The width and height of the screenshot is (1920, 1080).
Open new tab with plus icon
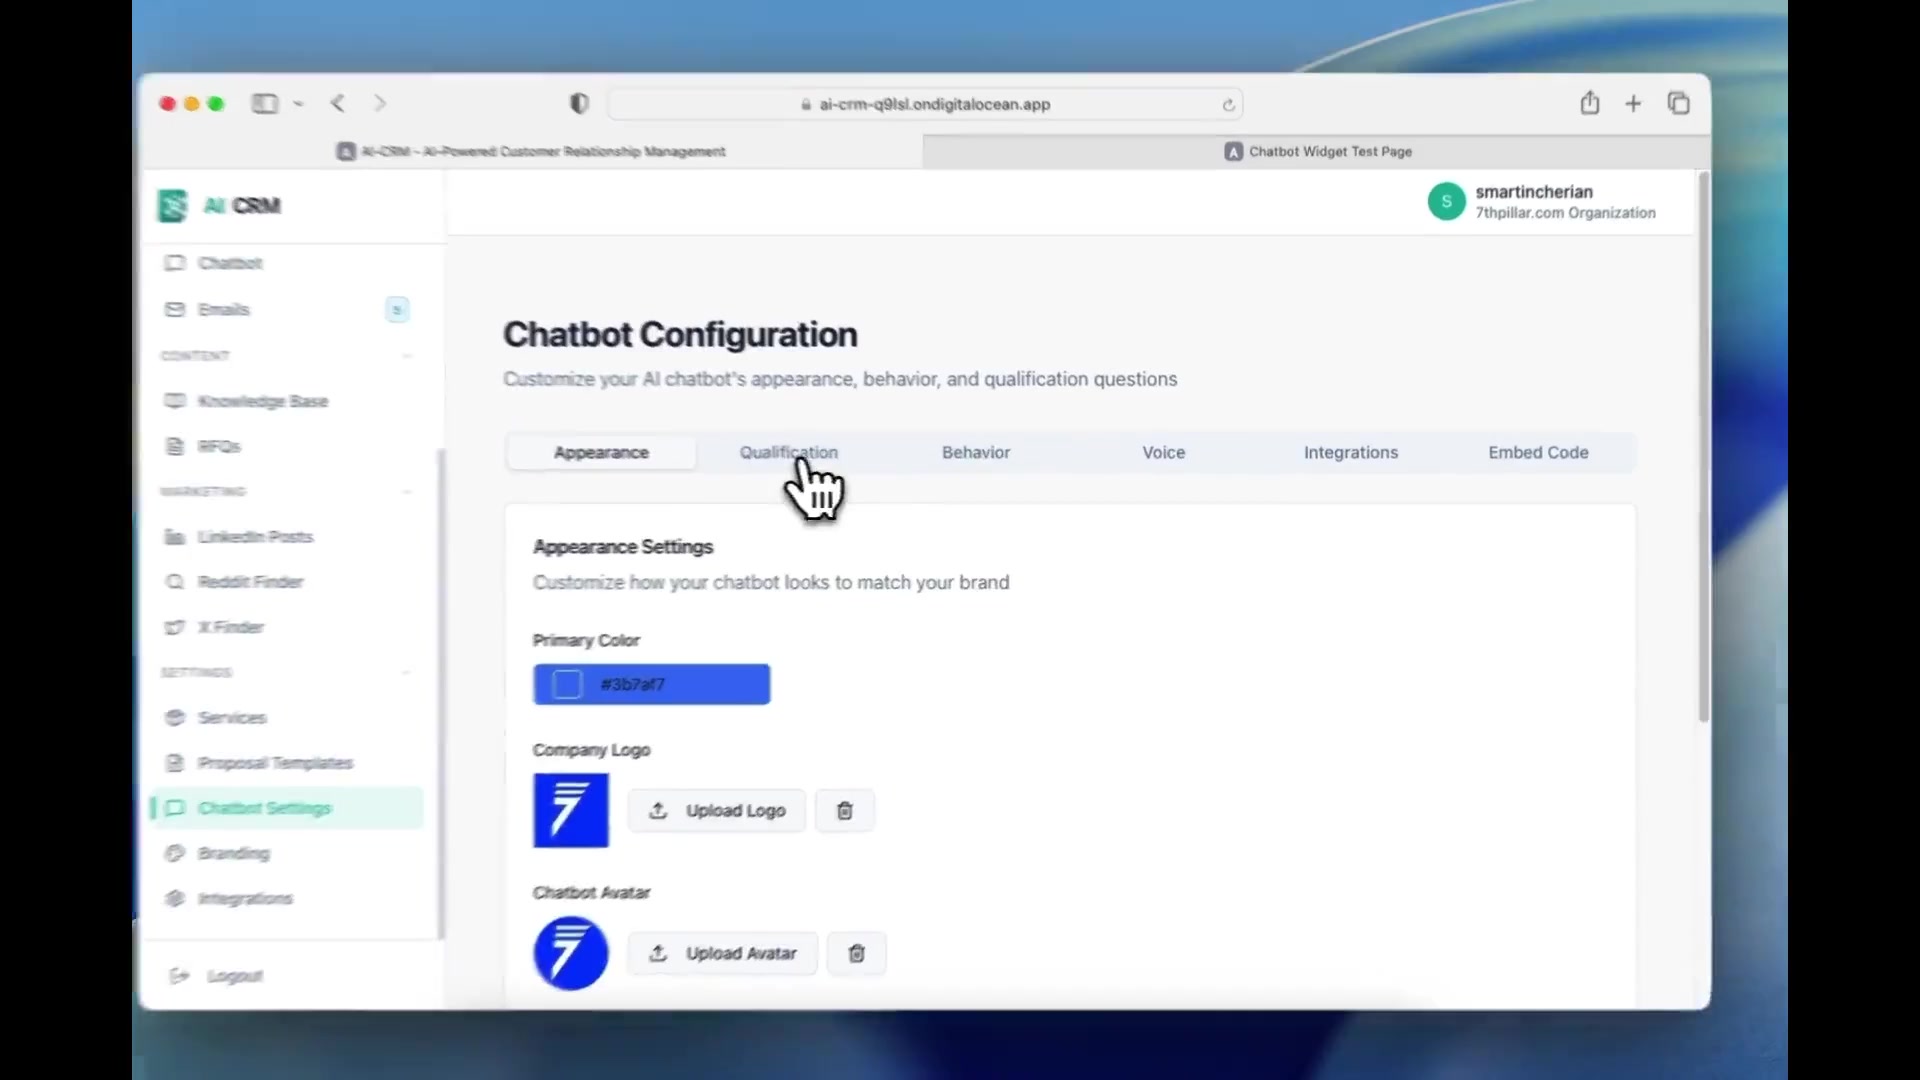click(1633, 103)
